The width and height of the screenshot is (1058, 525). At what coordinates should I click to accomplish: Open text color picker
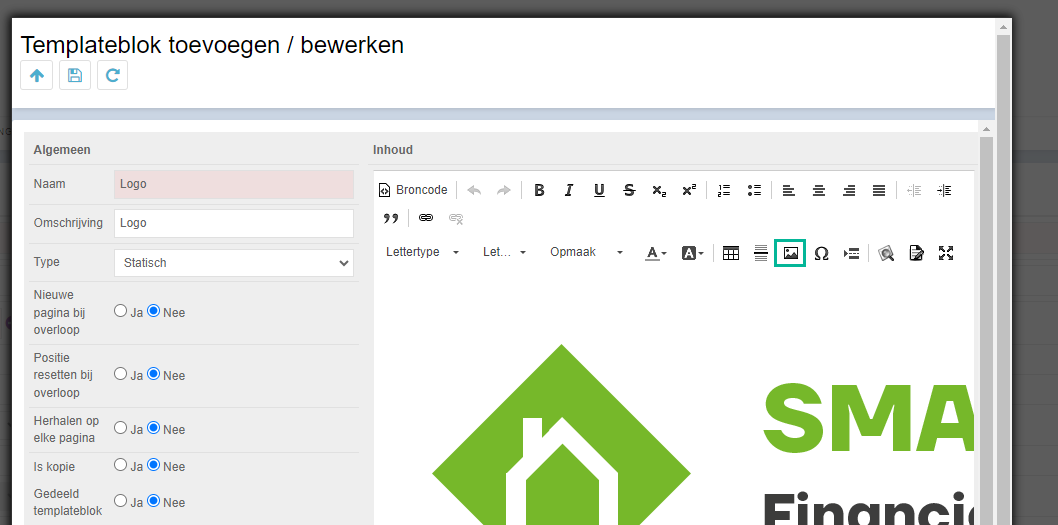click(655, 253)
